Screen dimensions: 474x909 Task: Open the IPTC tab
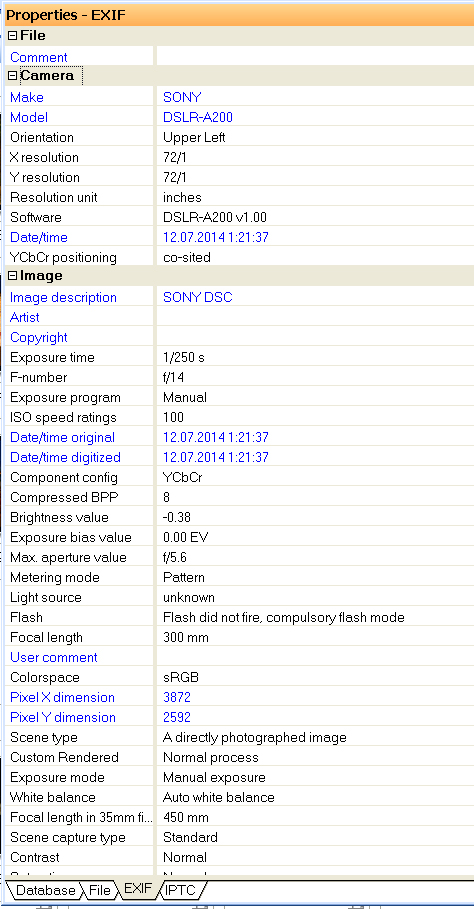pyautogui.click(x=181, y=890)
